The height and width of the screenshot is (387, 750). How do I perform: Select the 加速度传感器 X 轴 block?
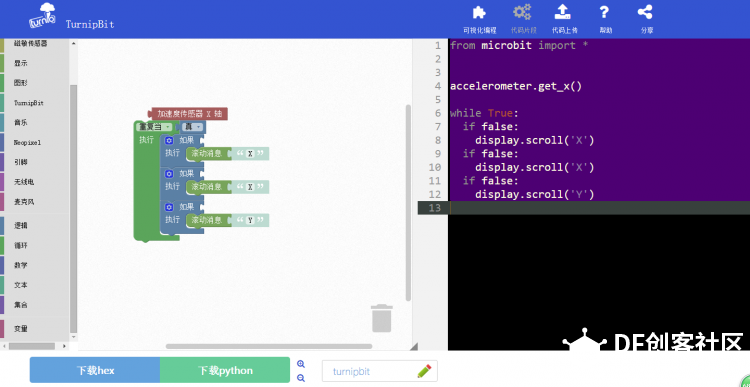[x=189, y=114]
